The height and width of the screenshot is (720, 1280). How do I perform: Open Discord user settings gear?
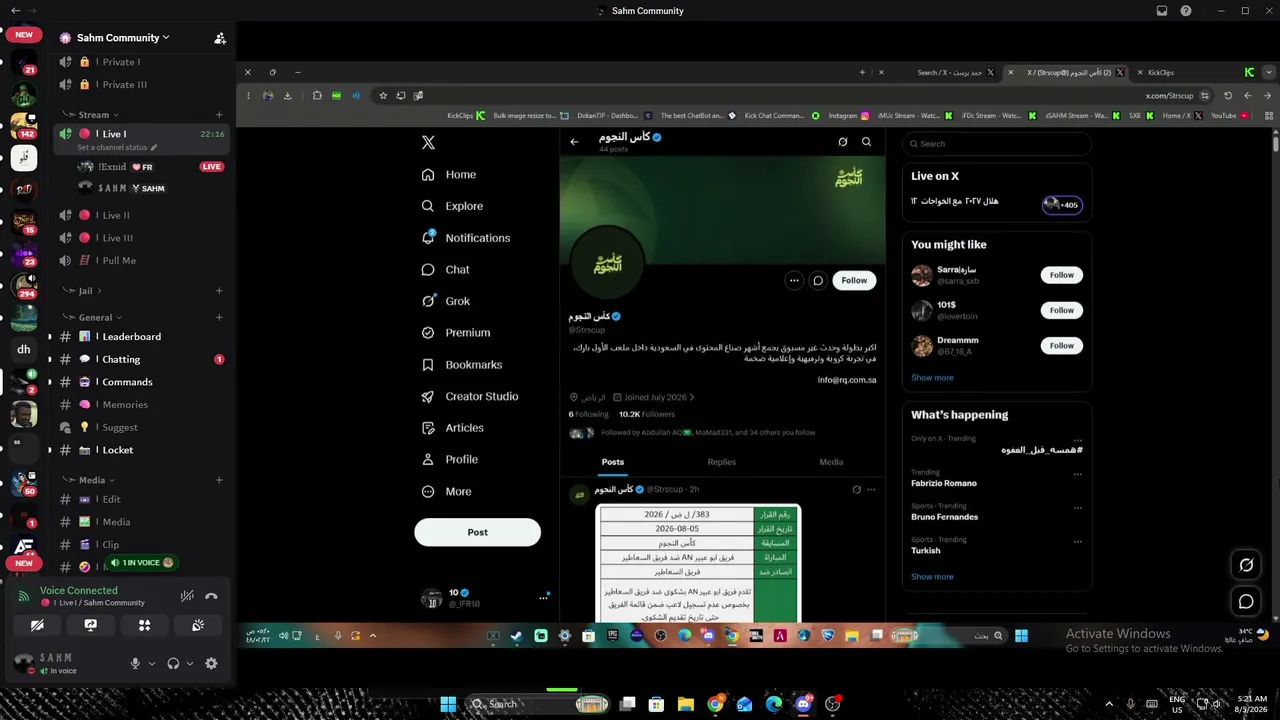point(211,663)
